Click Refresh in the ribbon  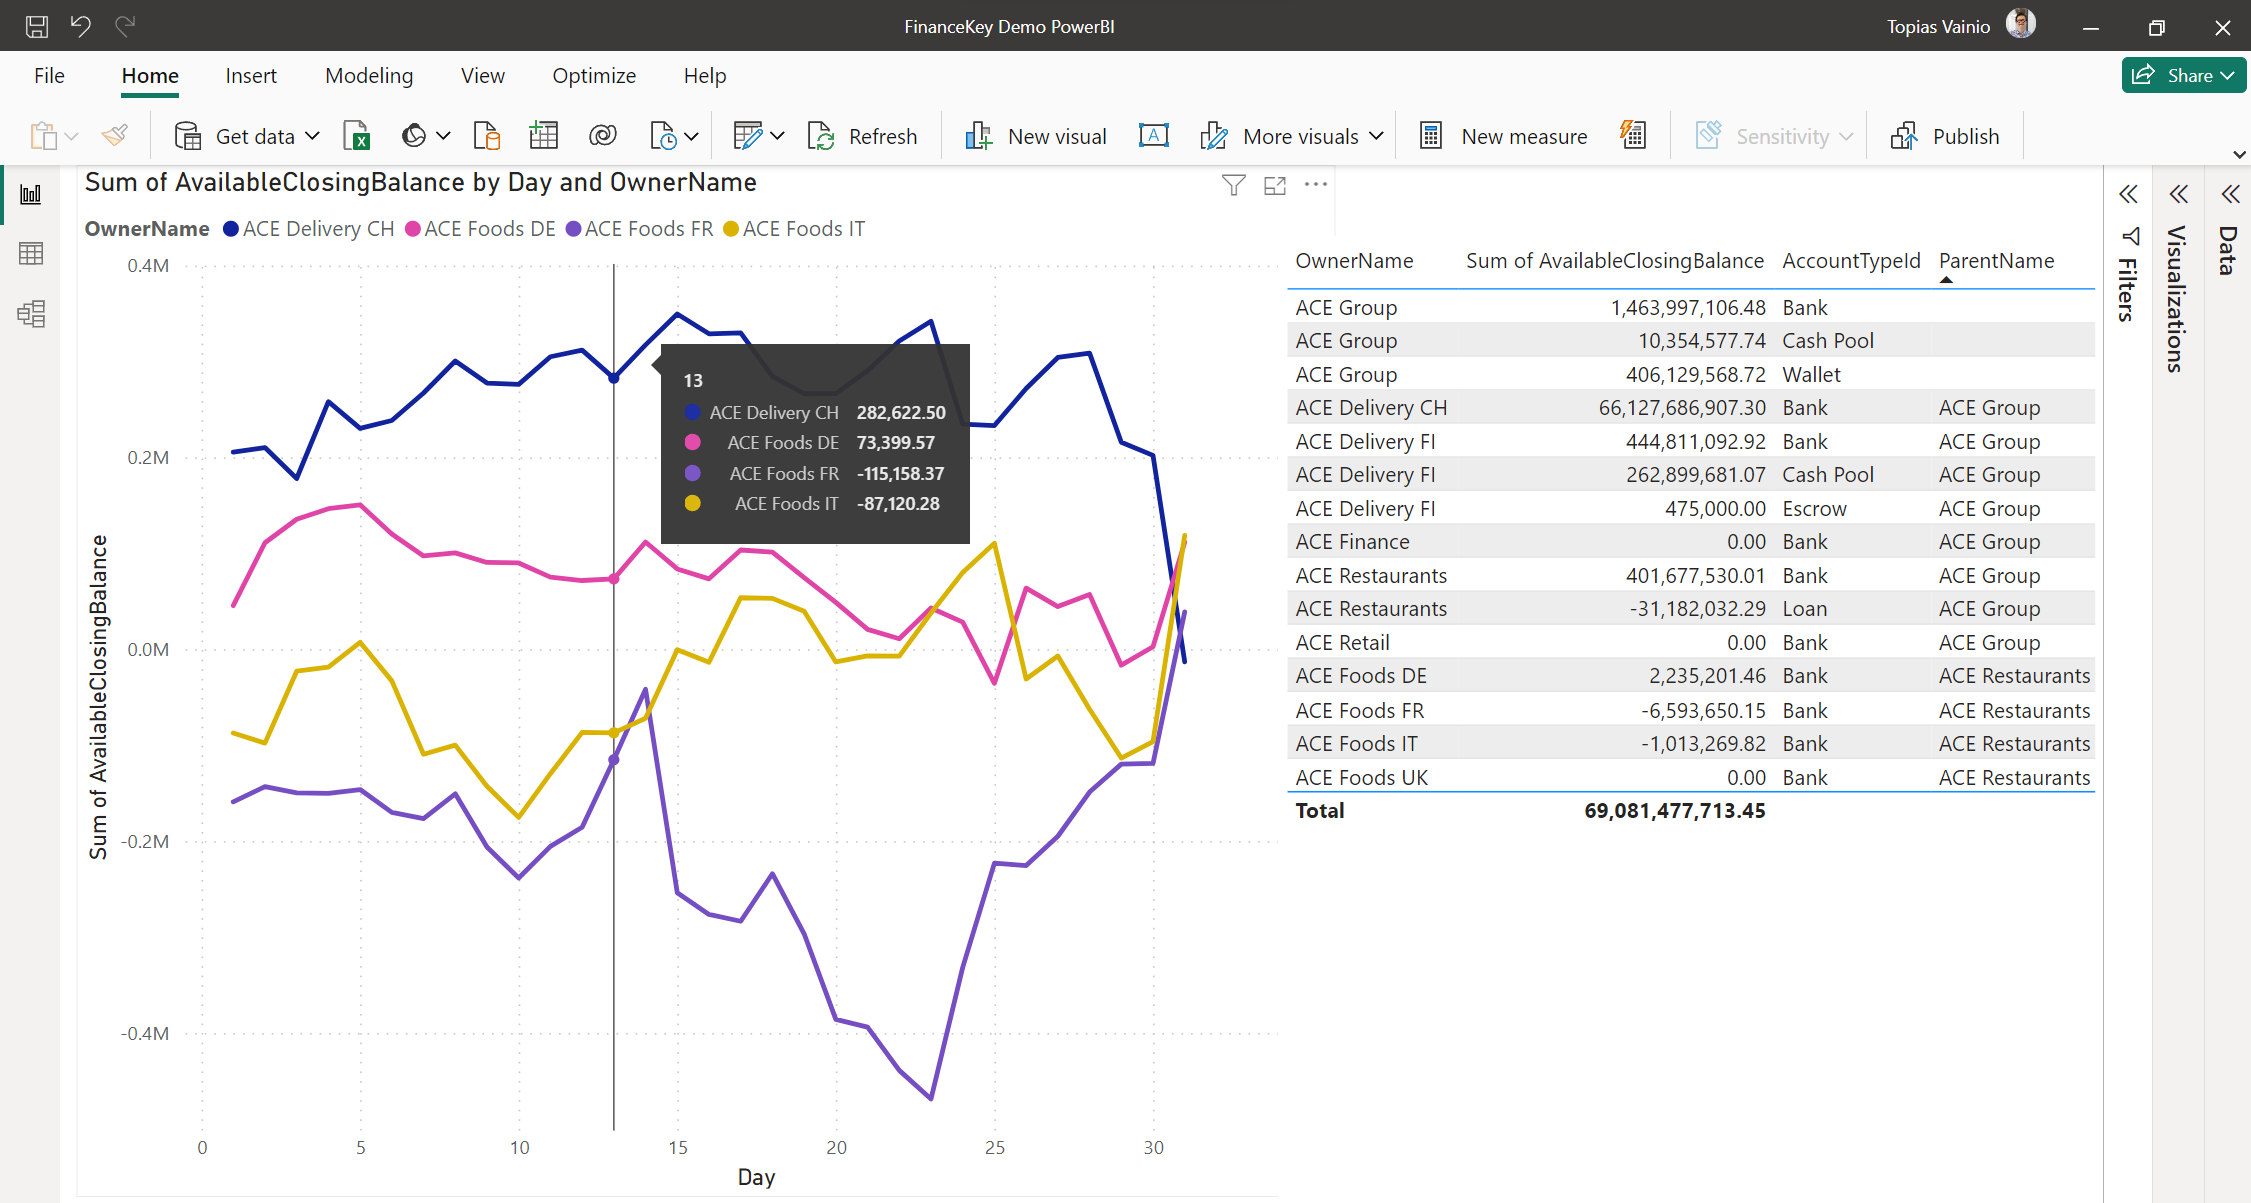[862, 136]
